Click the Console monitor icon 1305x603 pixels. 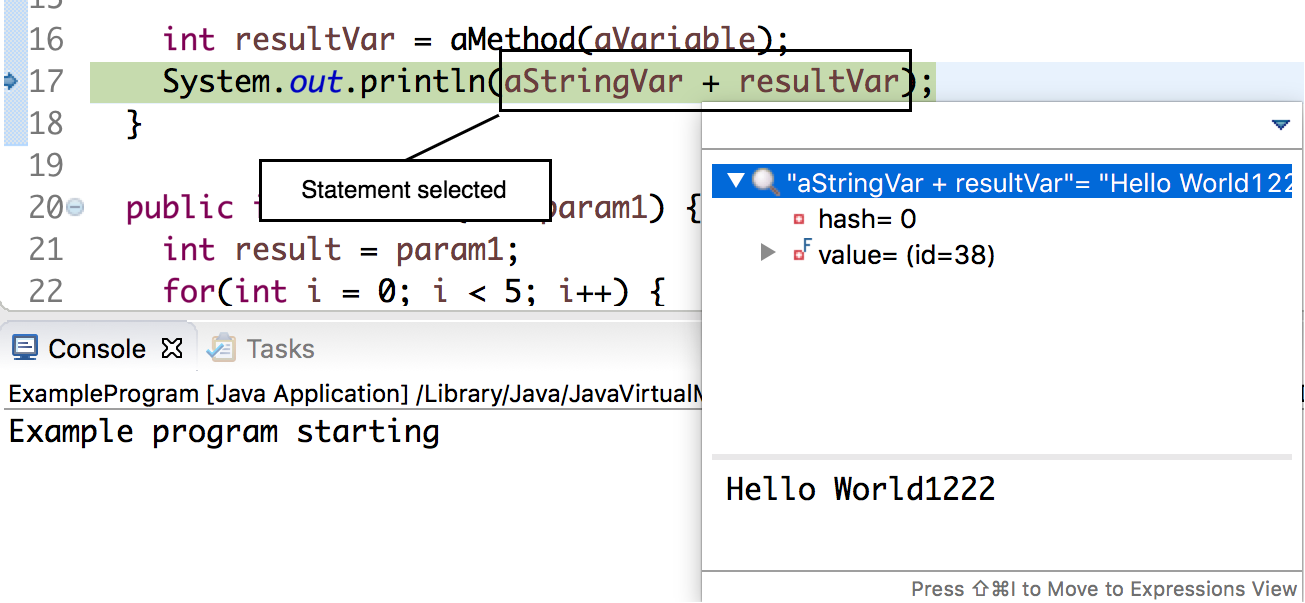25,348
